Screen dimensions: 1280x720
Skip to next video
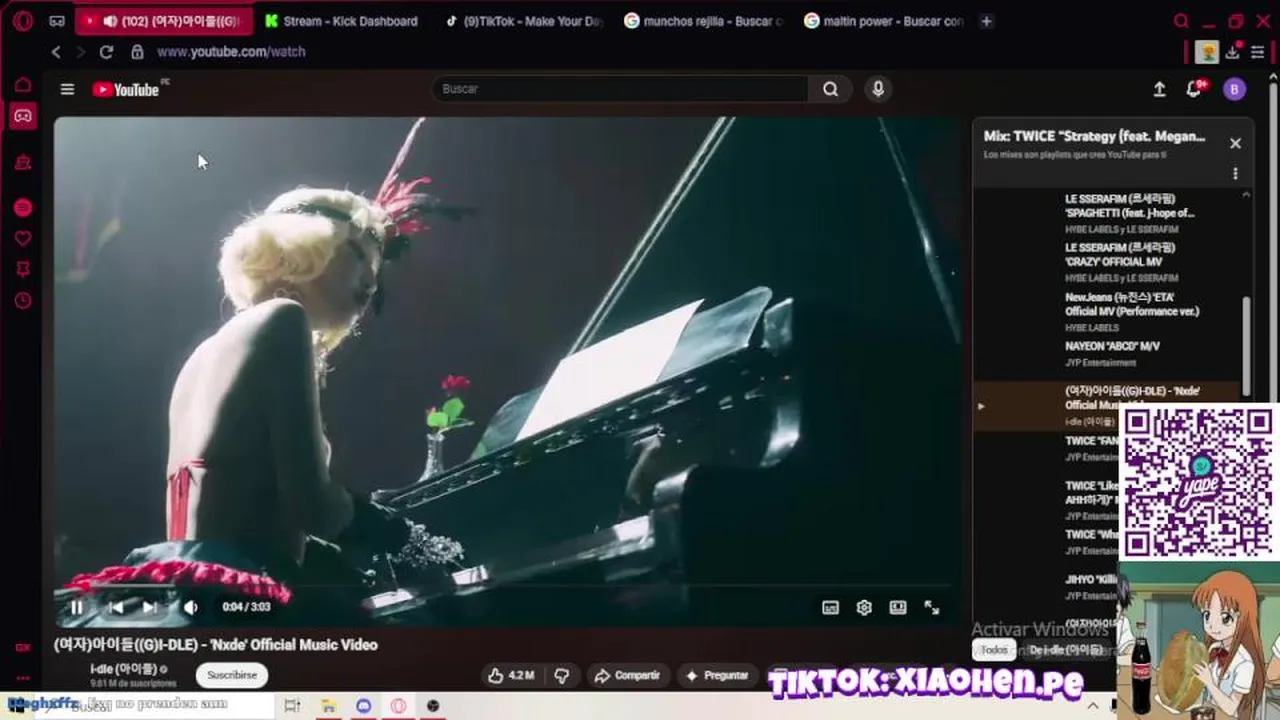click(x=150, y=607)
